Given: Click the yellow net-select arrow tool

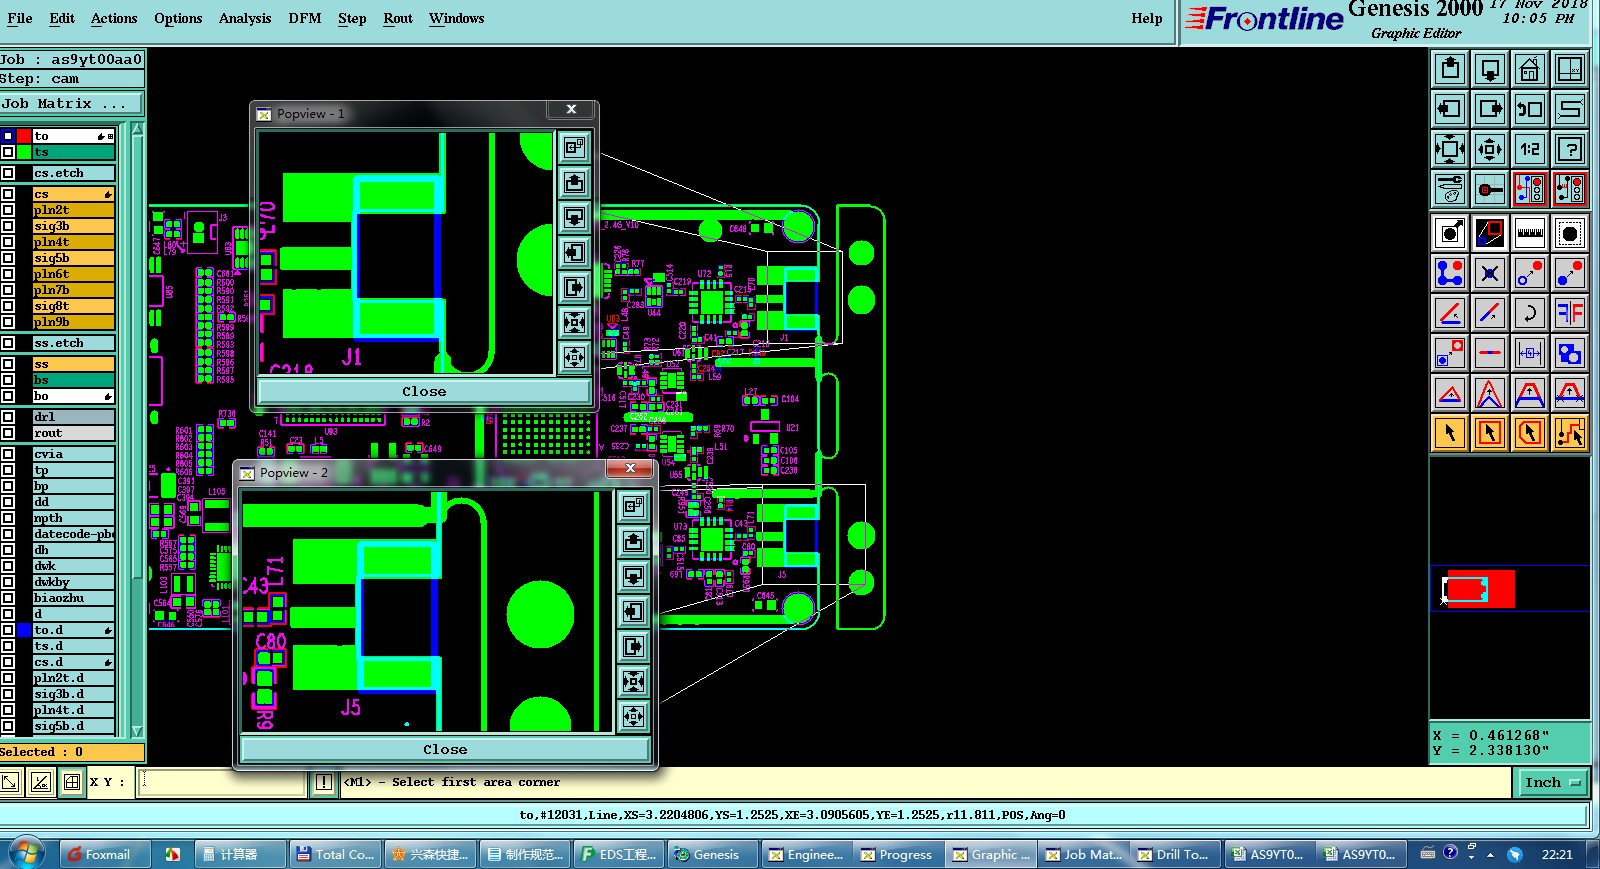Looking at the screenshot, I should [1570, 433].
